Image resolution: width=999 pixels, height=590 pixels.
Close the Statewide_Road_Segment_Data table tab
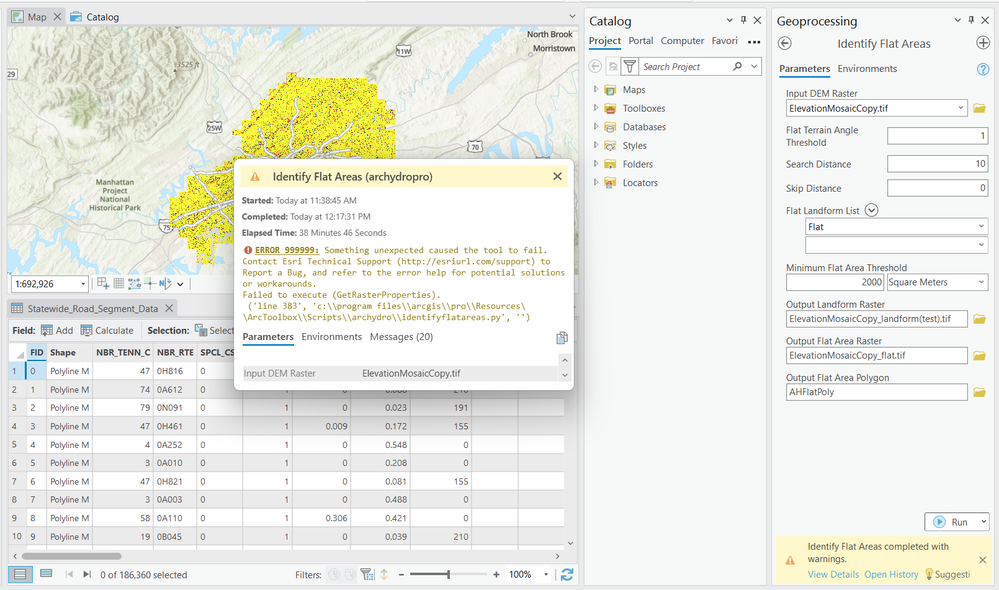point(169,308)
